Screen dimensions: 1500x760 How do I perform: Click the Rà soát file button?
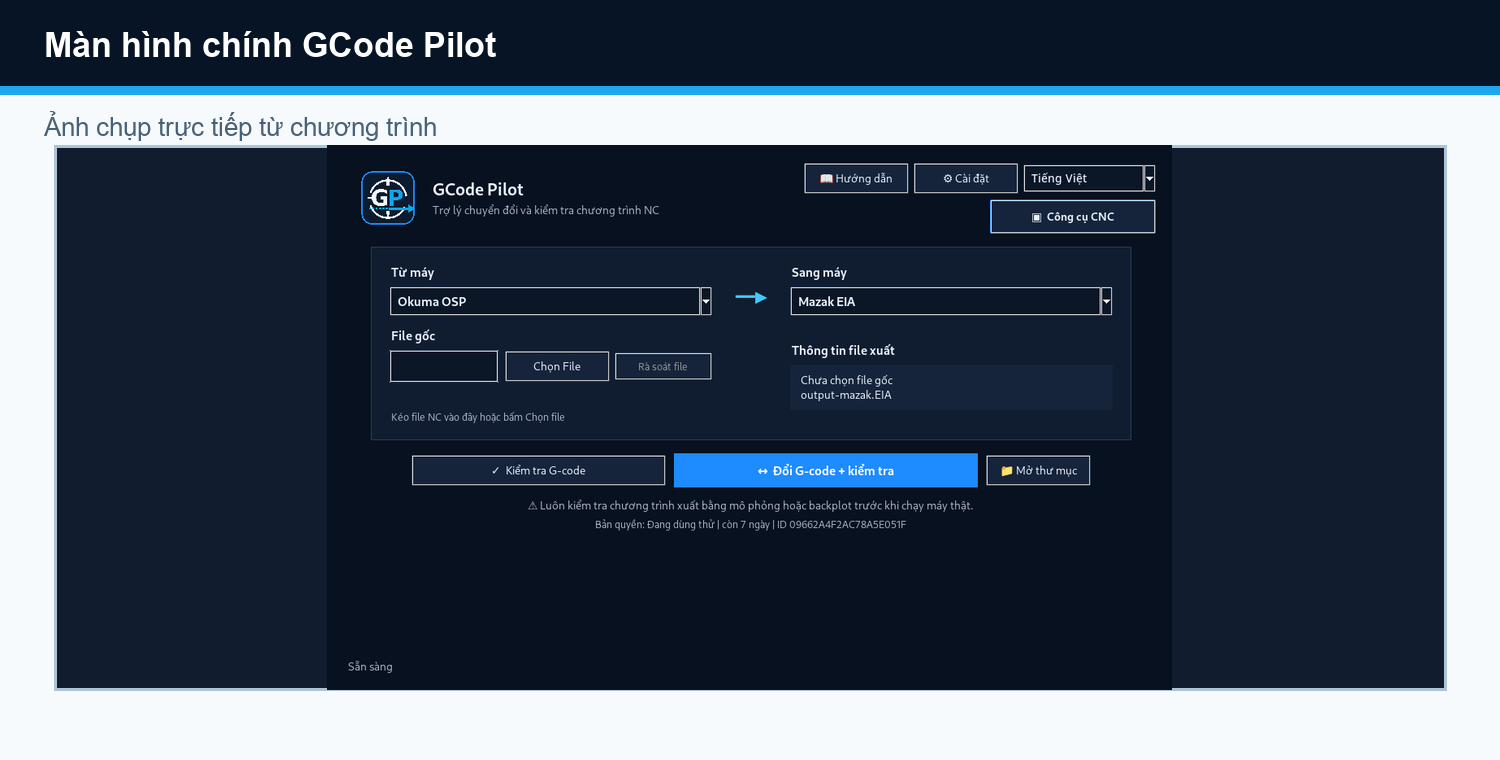coord(663,366)
